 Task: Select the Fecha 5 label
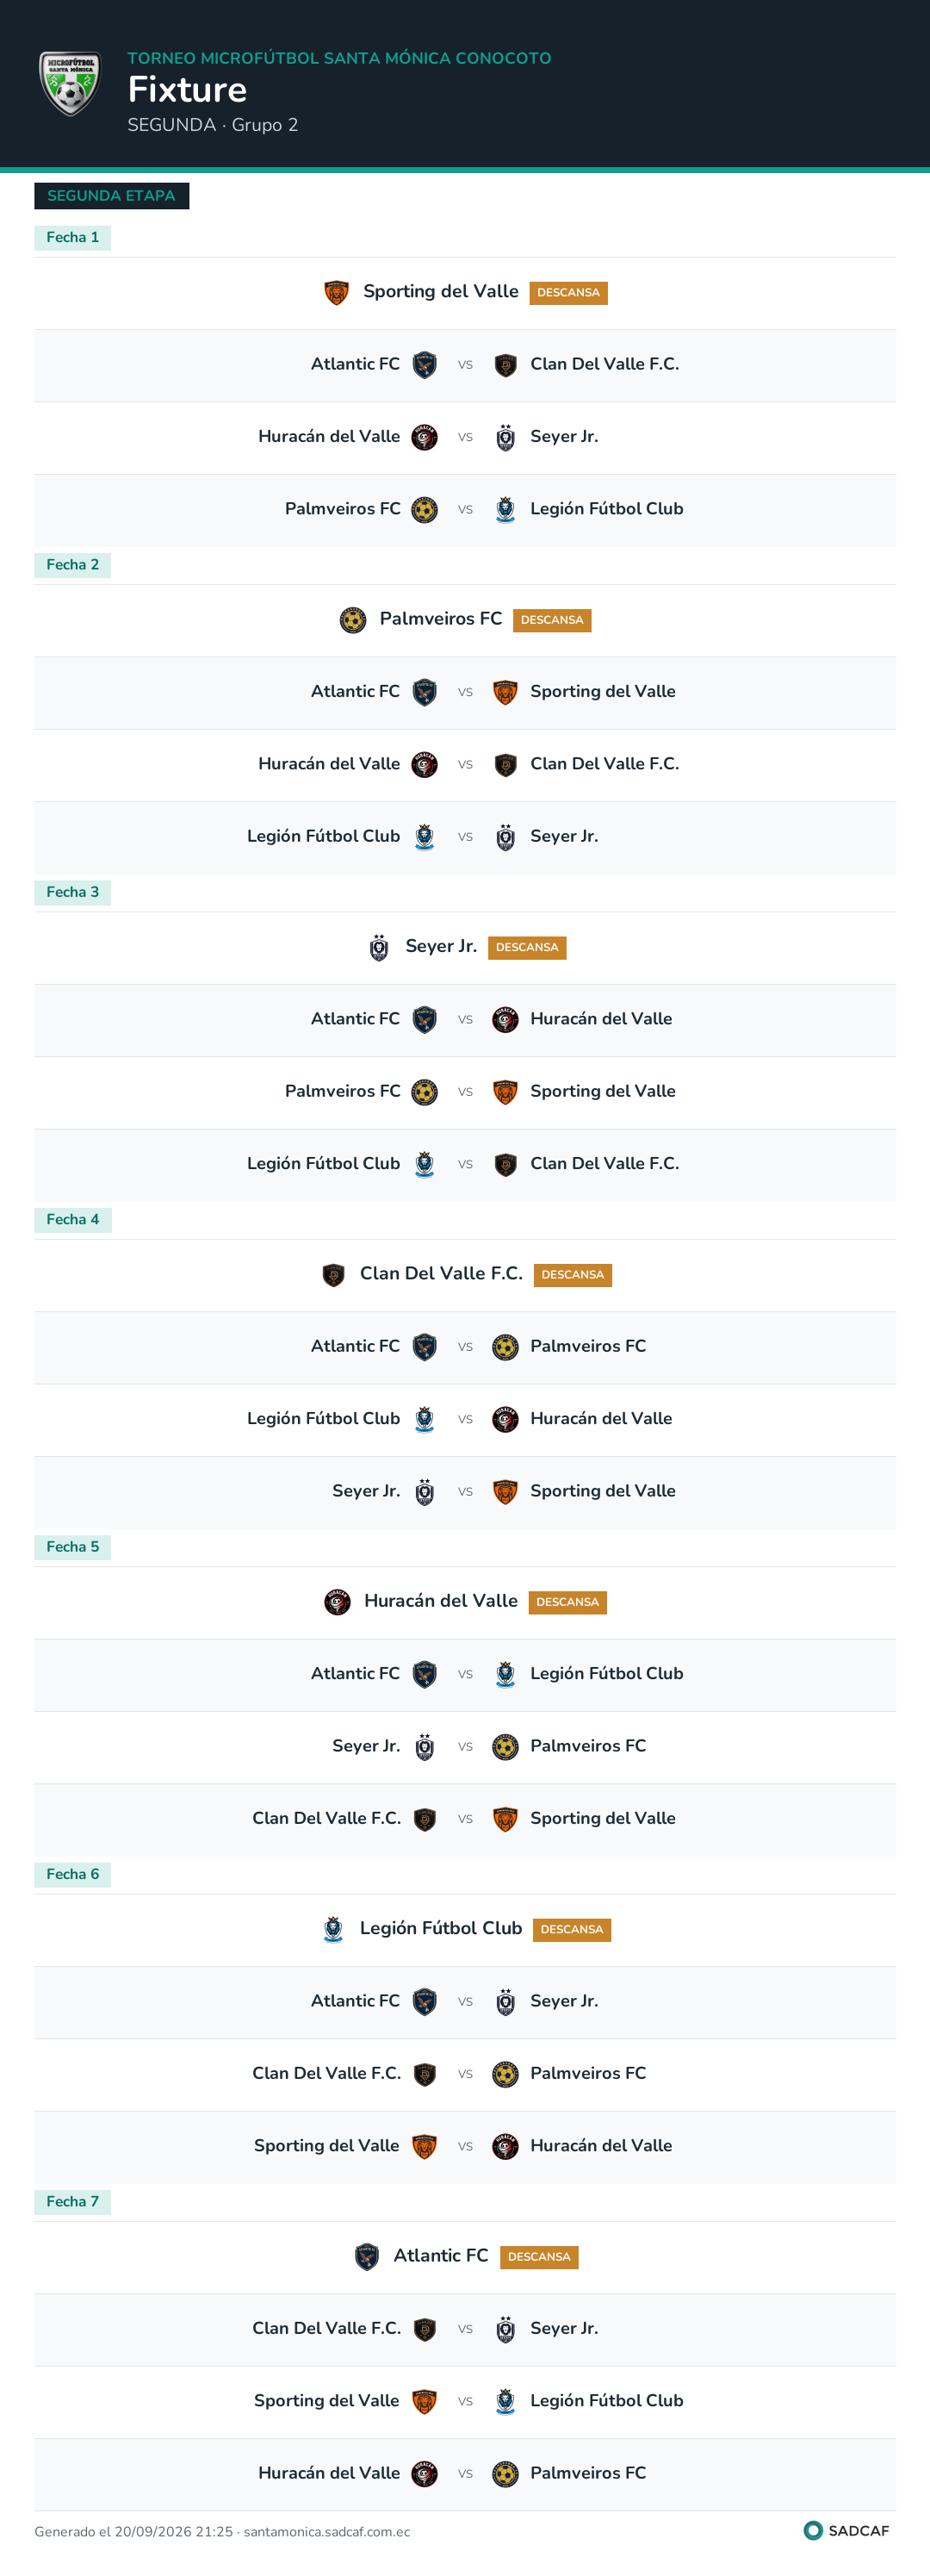pos(73,1546)
